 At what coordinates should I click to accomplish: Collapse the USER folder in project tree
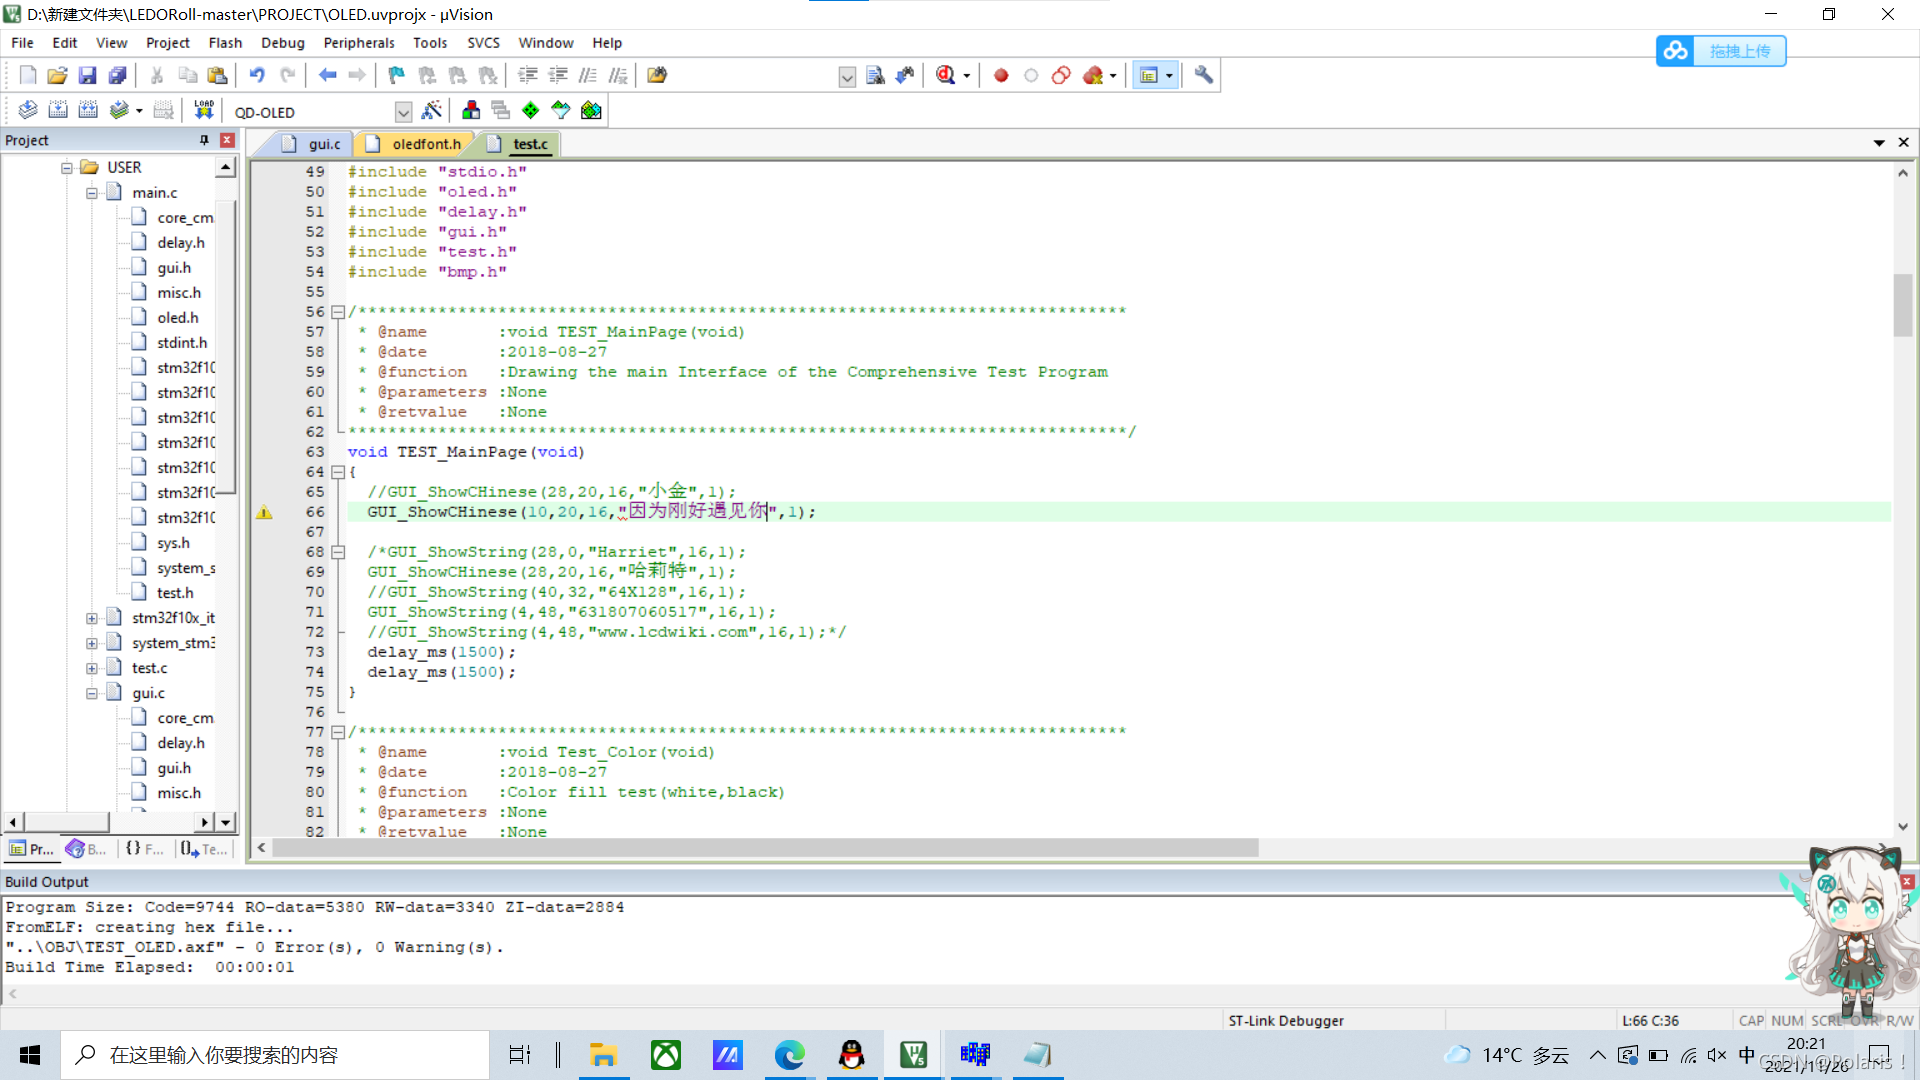(67, 168)
